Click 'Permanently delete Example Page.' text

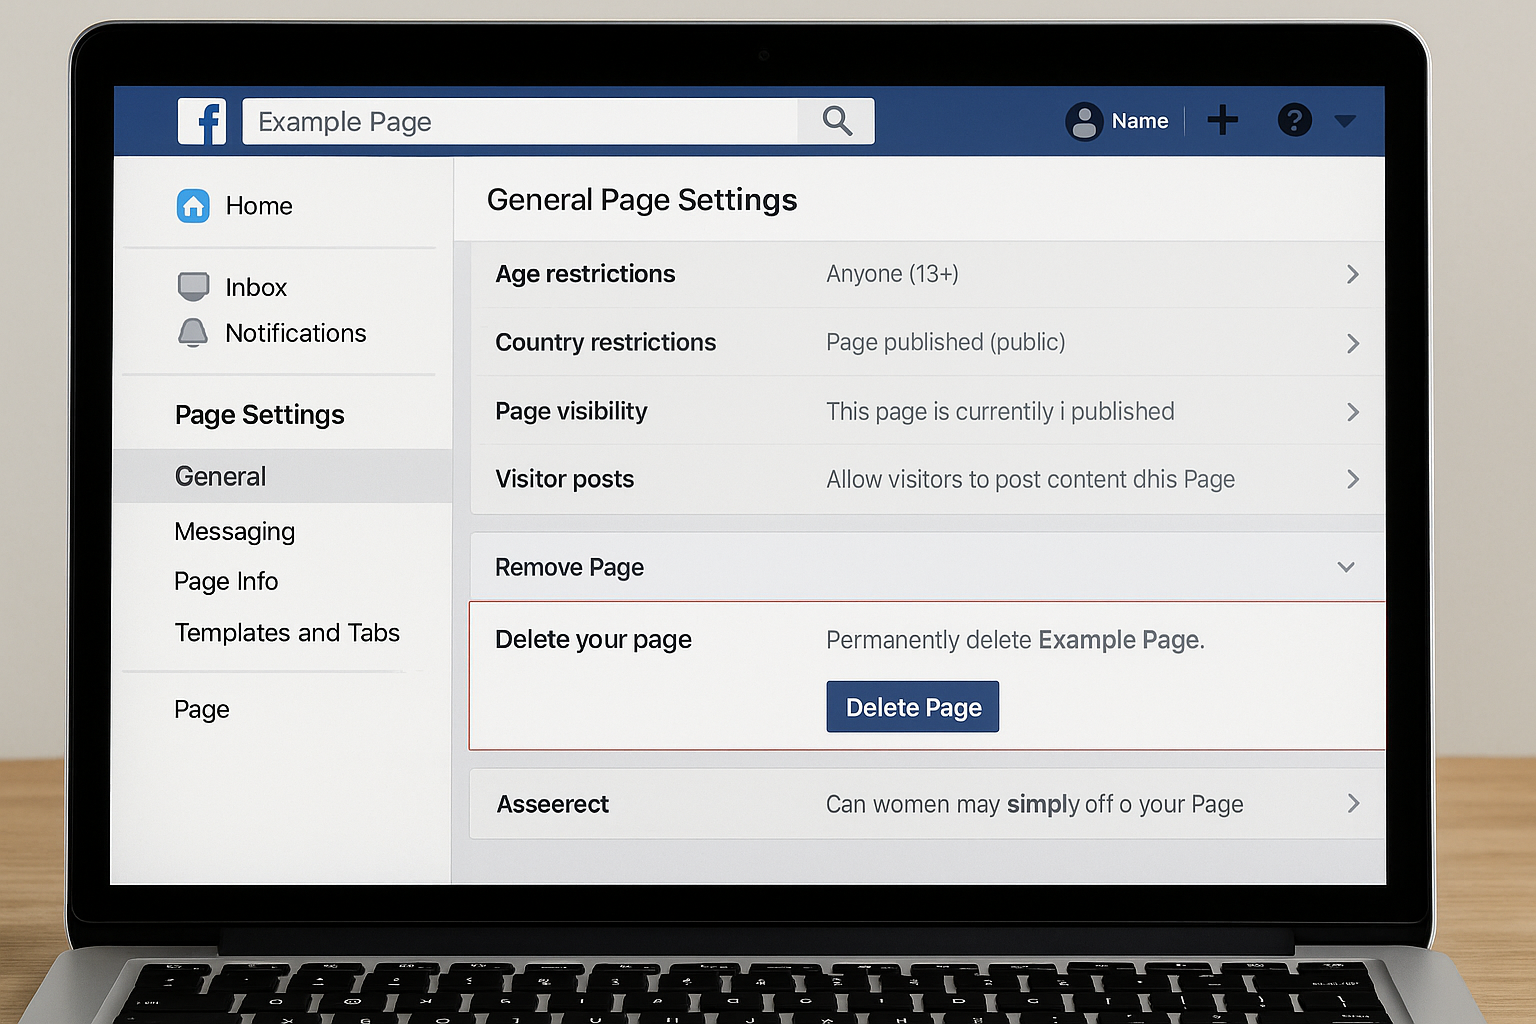coord(1016,640)
